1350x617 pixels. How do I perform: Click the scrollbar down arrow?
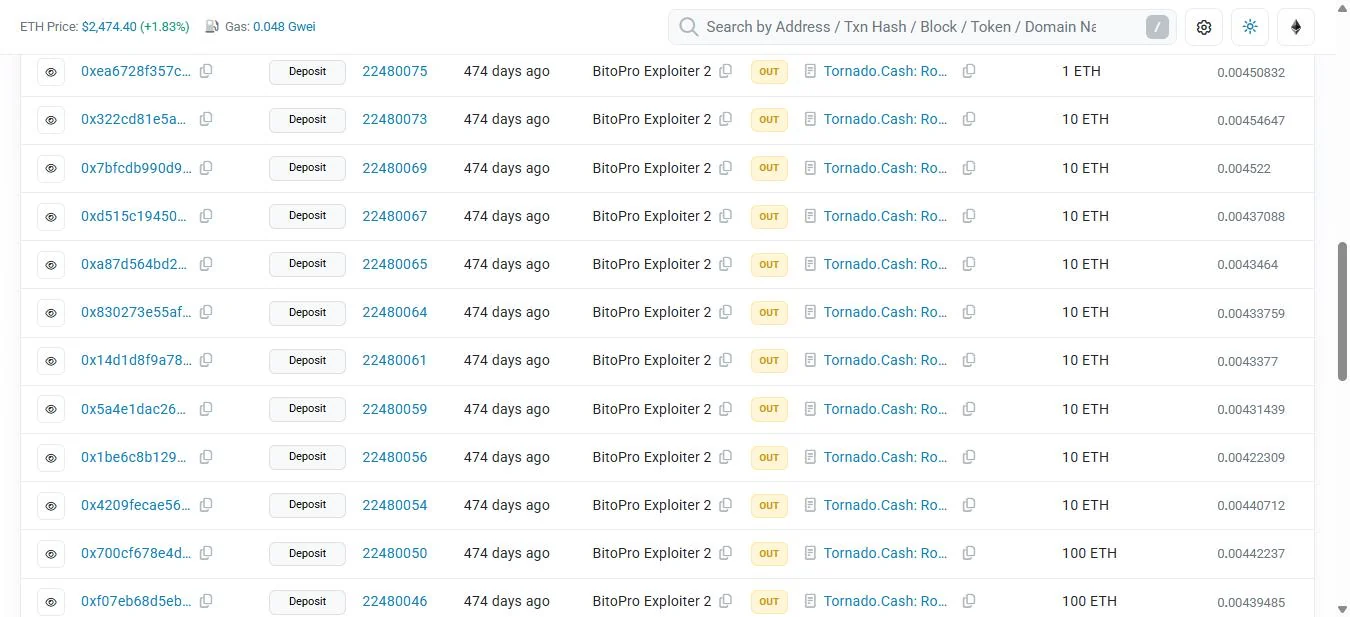(1342, 608)
